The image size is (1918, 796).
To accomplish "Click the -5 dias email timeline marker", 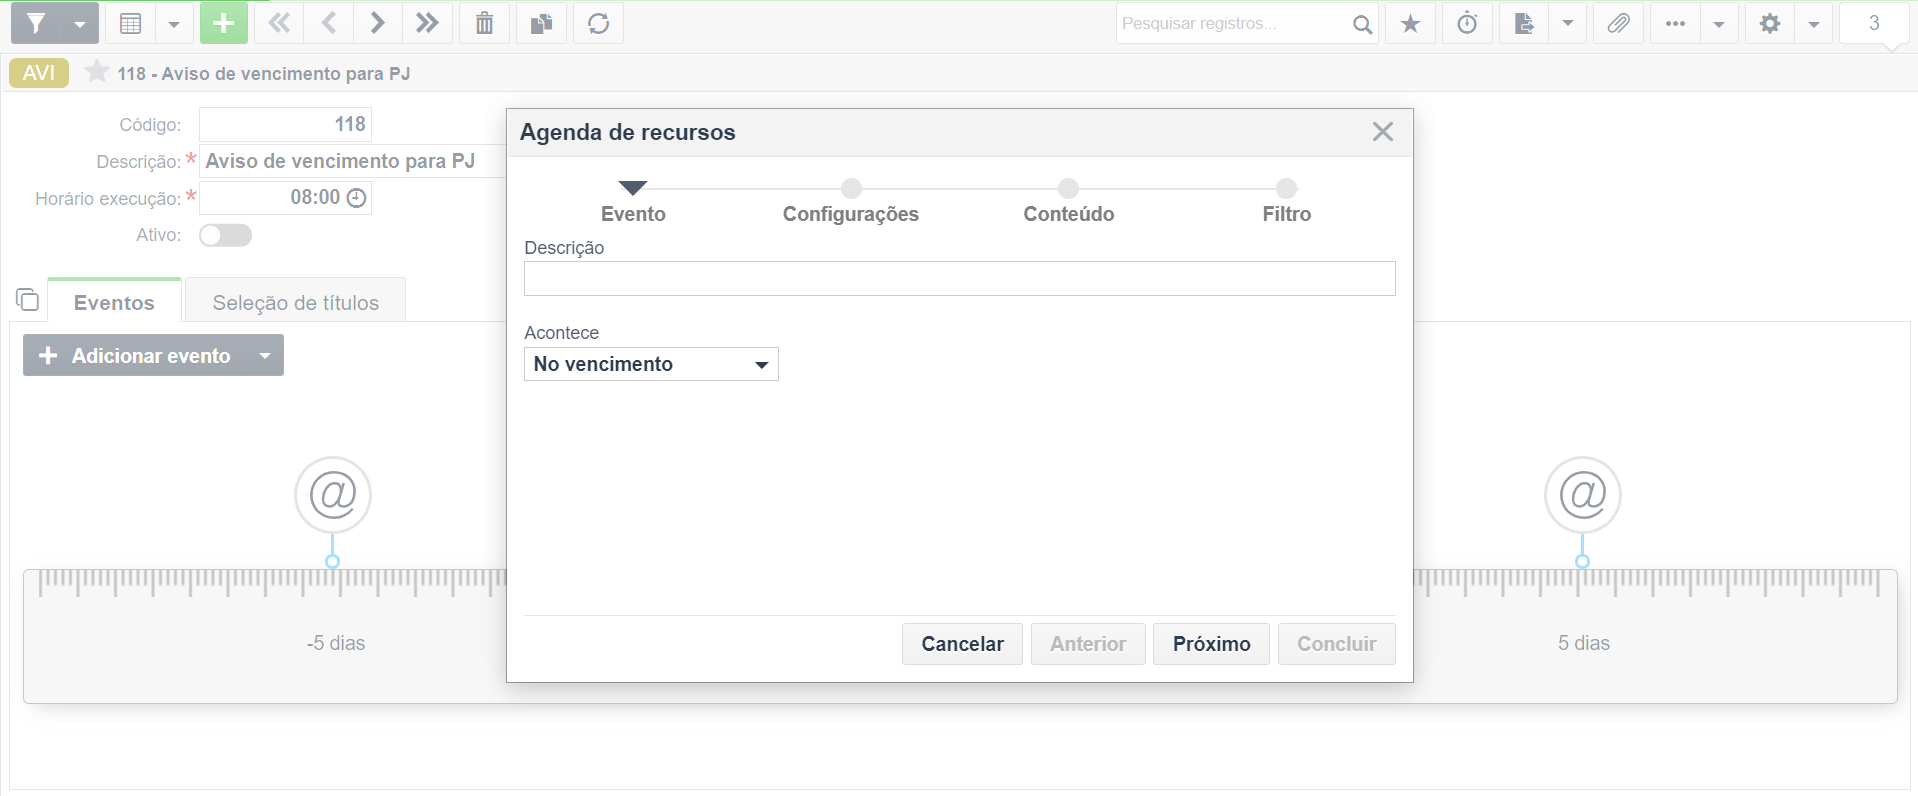I will pos(333,495).
